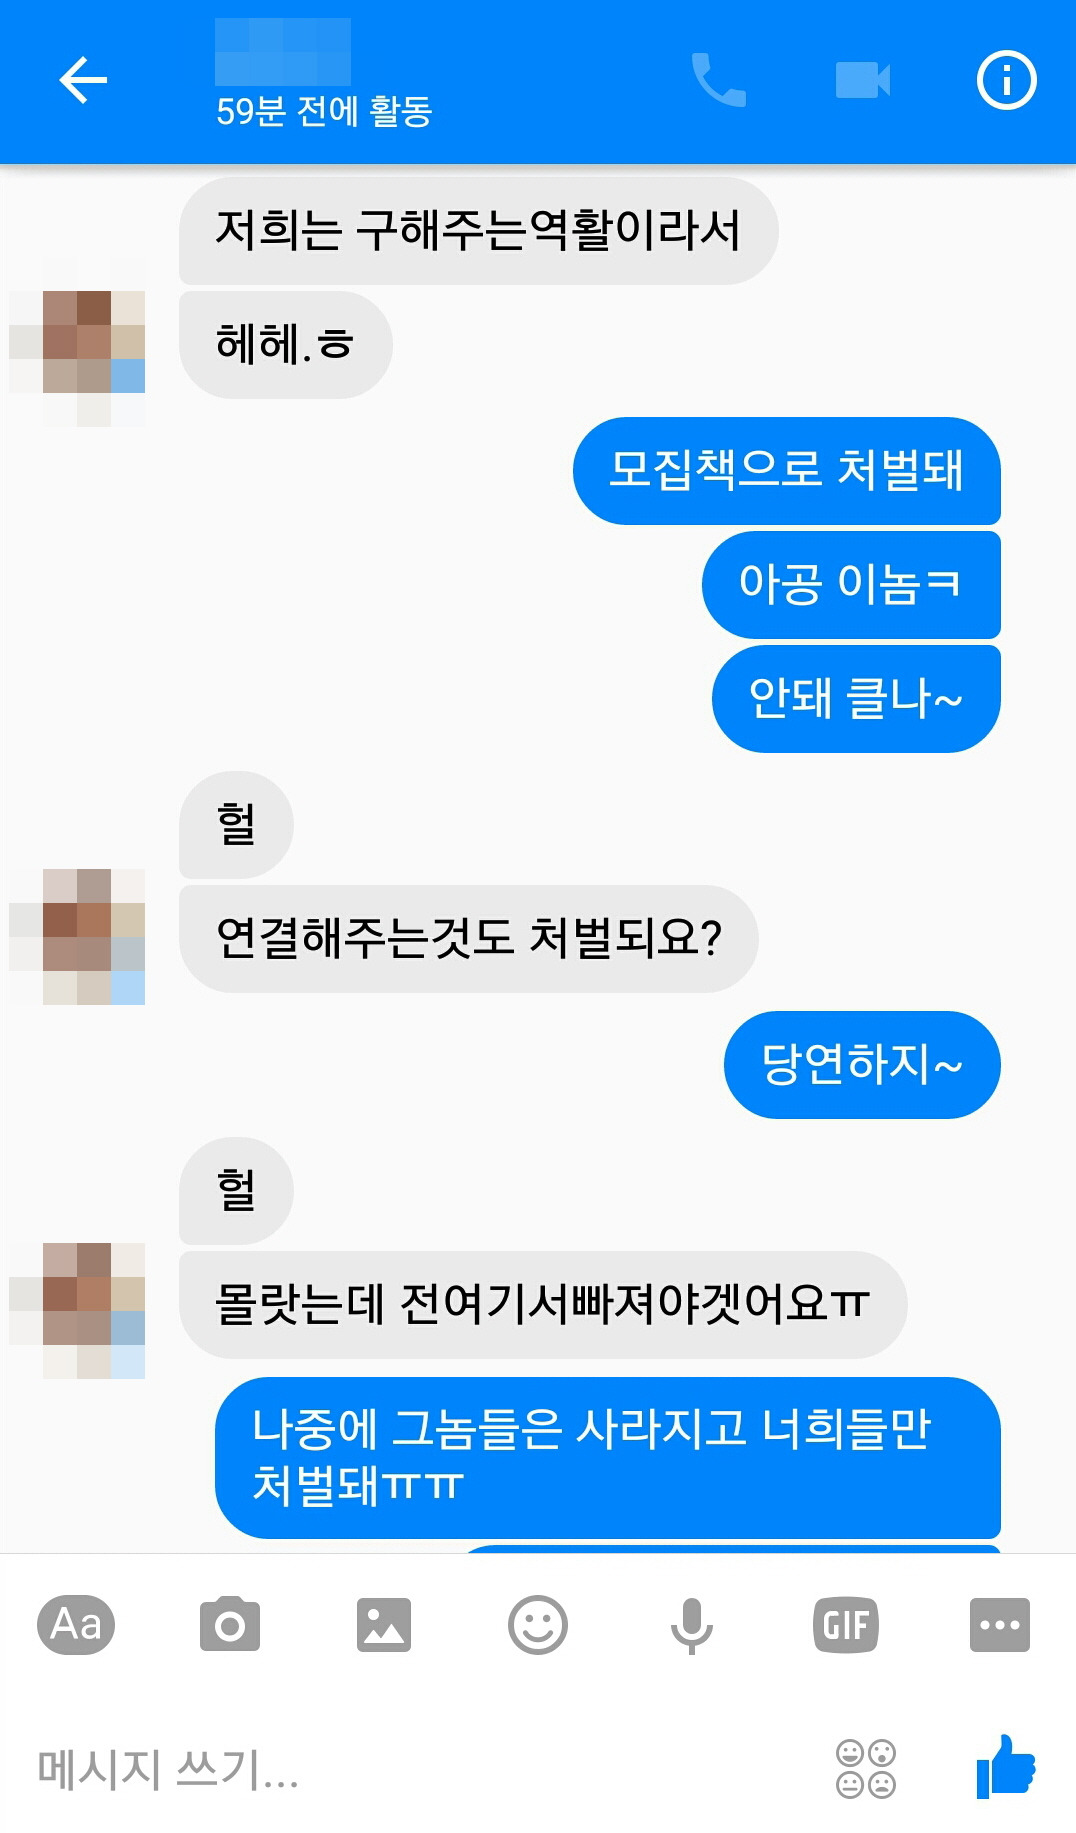Open the emoji picker beside message field
This screenshot has width=1076, height=1833.
point(866,1769)
